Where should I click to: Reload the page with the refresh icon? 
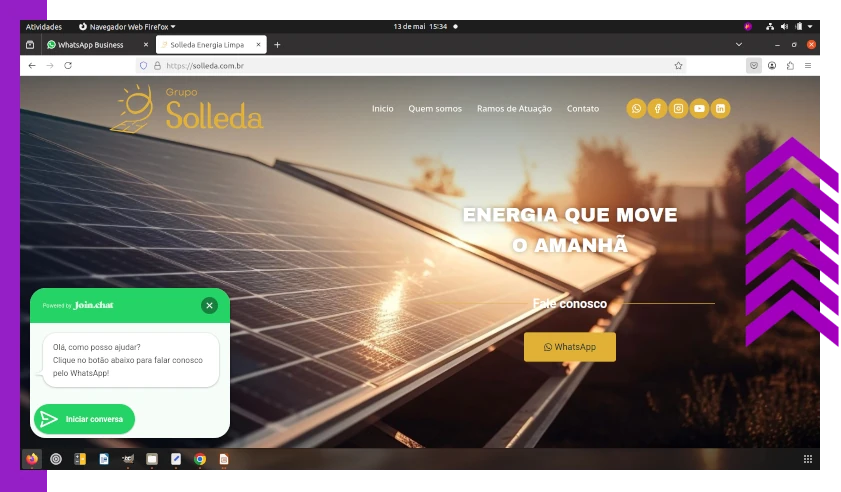coord(68,65)
